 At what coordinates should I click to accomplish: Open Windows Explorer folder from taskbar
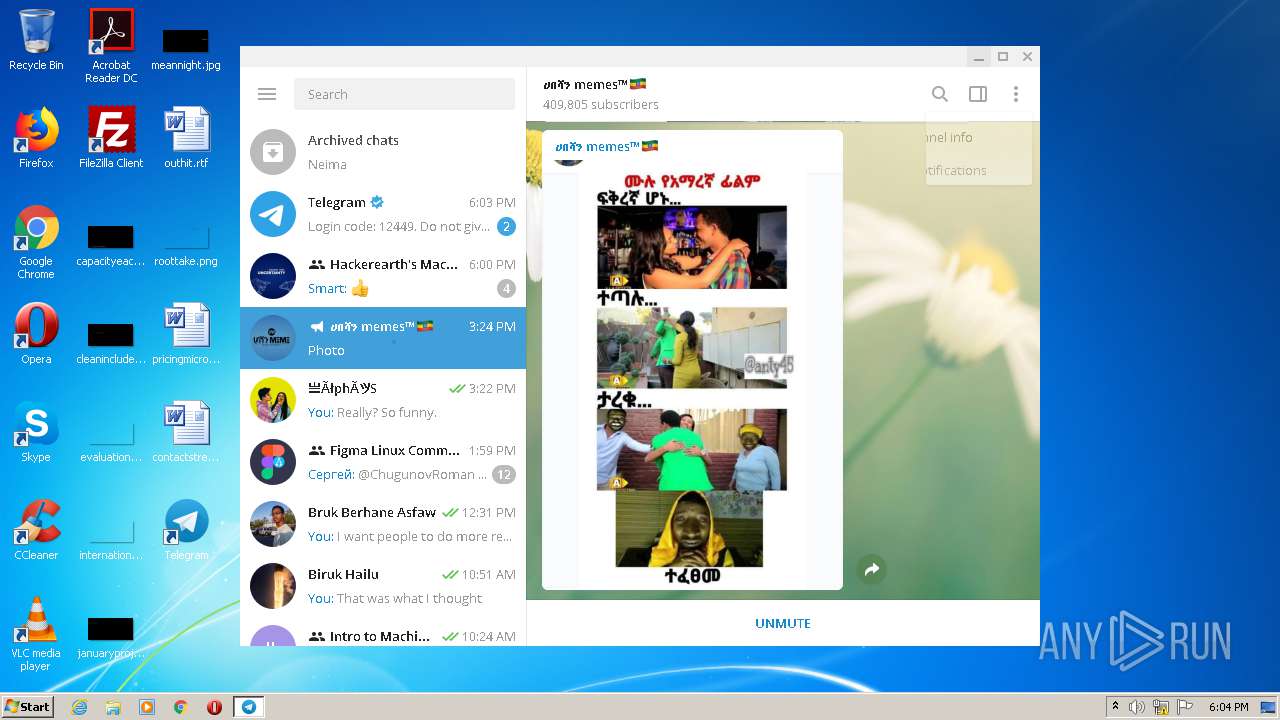(x=113, y=707)
